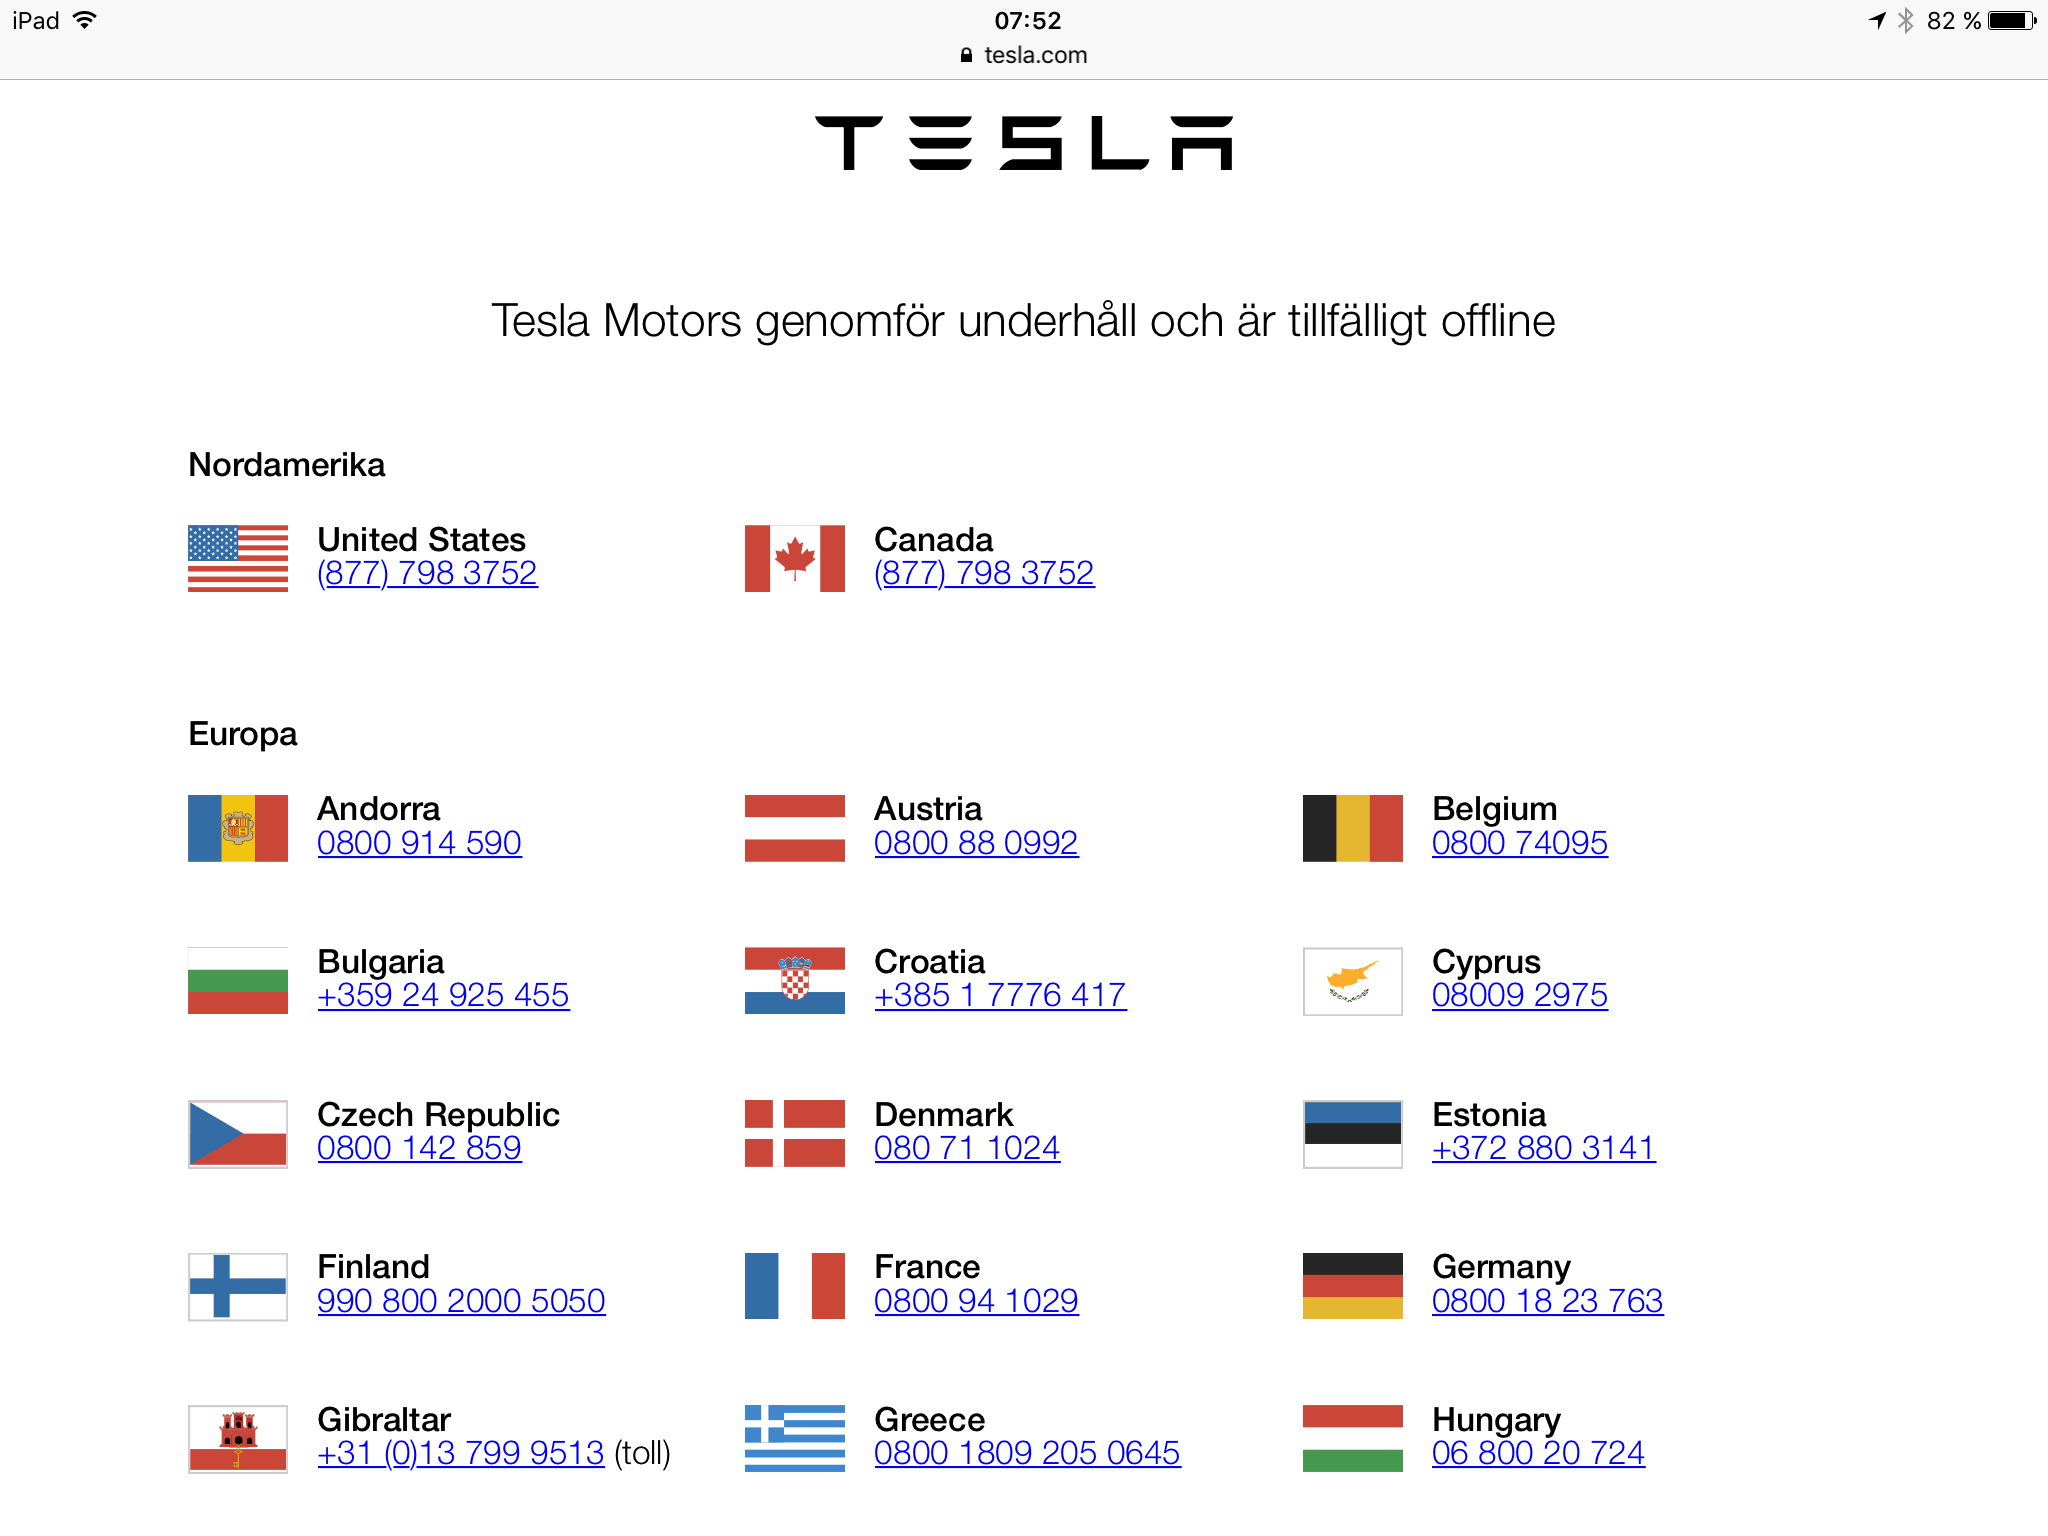The width and height of the screenshot is (2048, 1536).
Task: Click the Tesla logo at top
Action: (x=1024, y=143)
